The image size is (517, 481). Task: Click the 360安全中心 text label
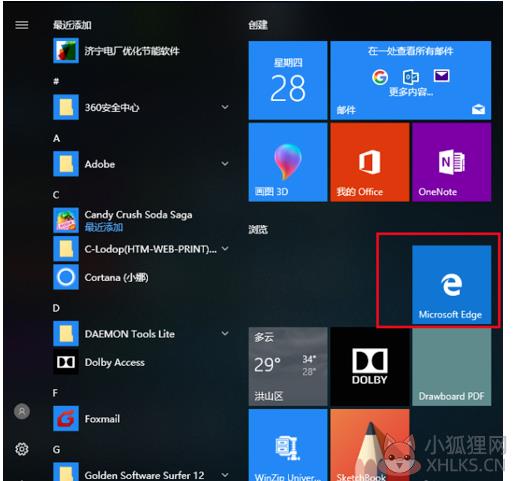[112, 108]
